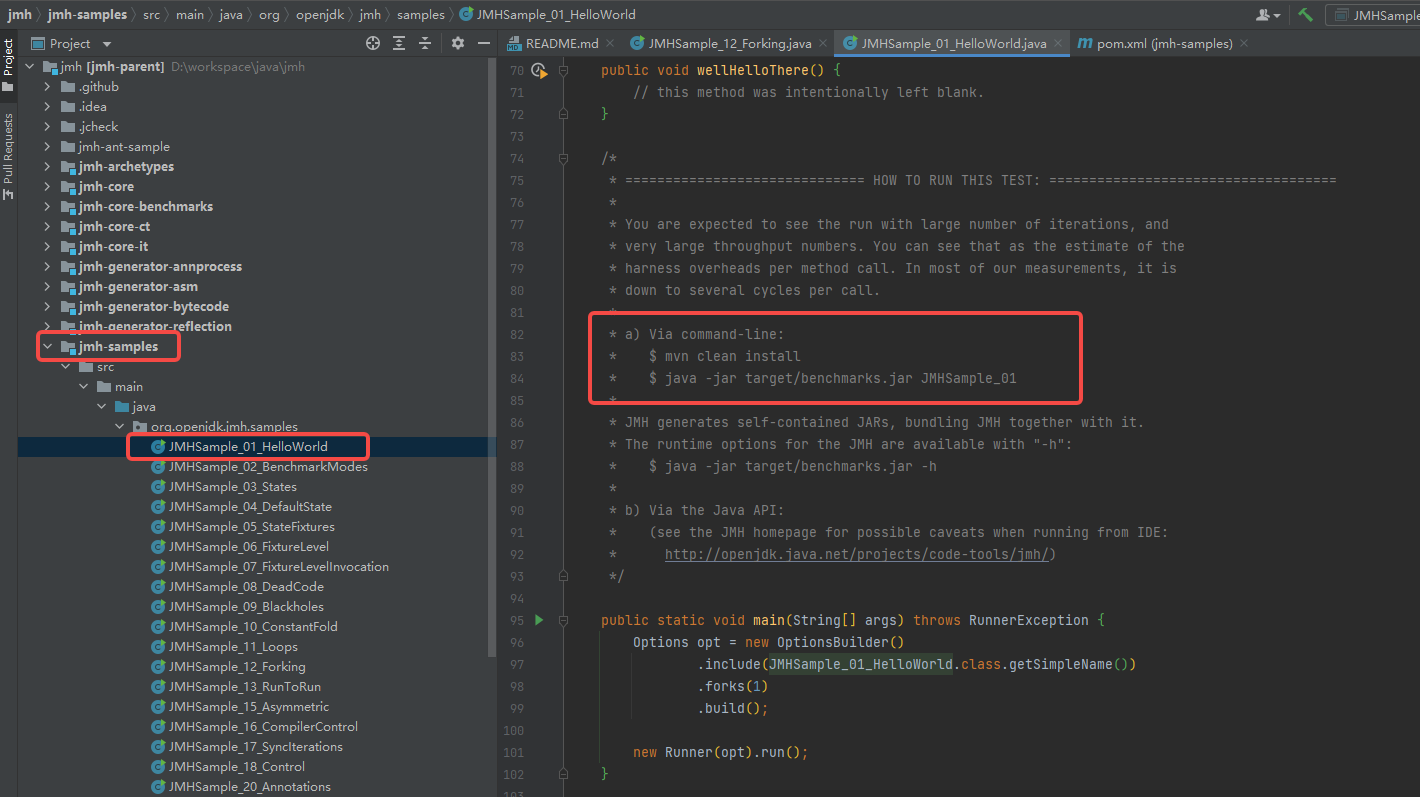Collapse the jmh [jmh-parent] root node
The image size is (1420, 797).
point(29,67)
